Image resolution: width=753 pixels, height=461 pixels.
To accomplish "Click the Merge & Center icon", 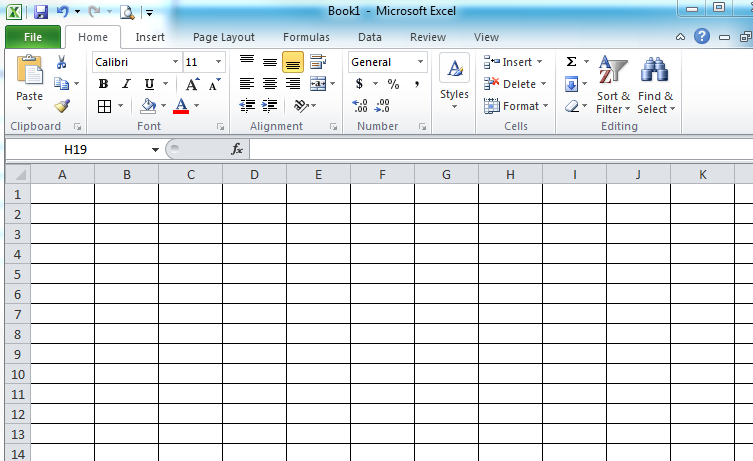I will [x=317, y=84].
